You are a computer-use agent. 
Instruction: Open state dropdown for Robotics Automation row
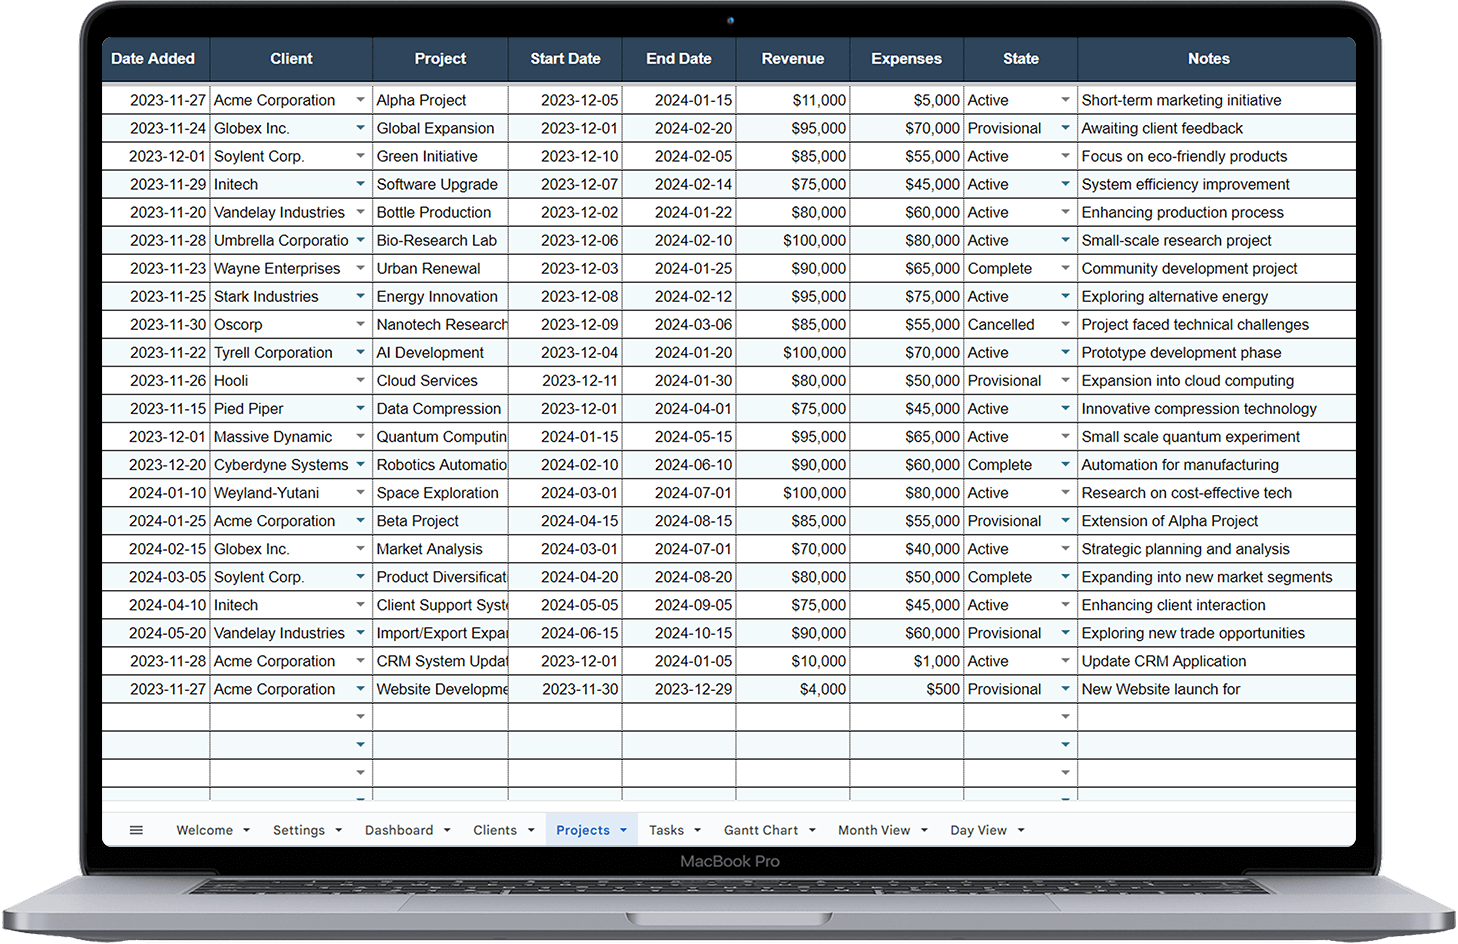pyautogui.click(x=1065, y=464)
